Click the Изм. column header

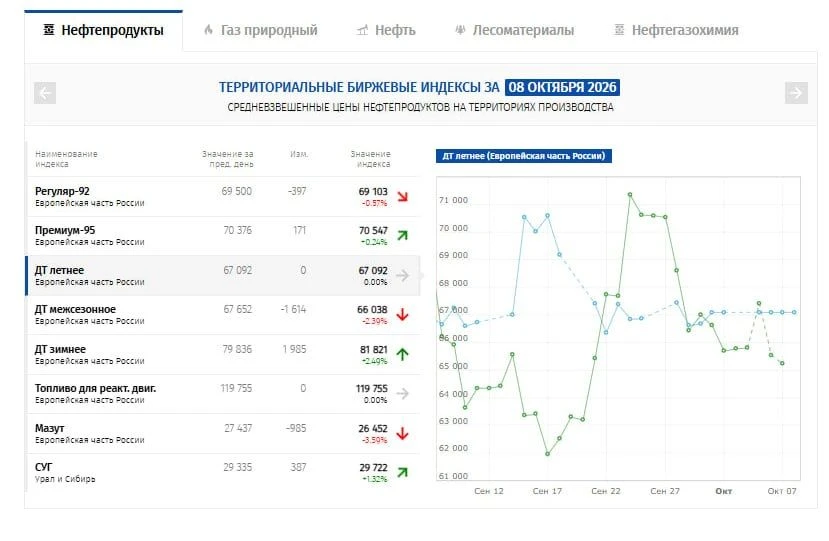pos(299,154)
